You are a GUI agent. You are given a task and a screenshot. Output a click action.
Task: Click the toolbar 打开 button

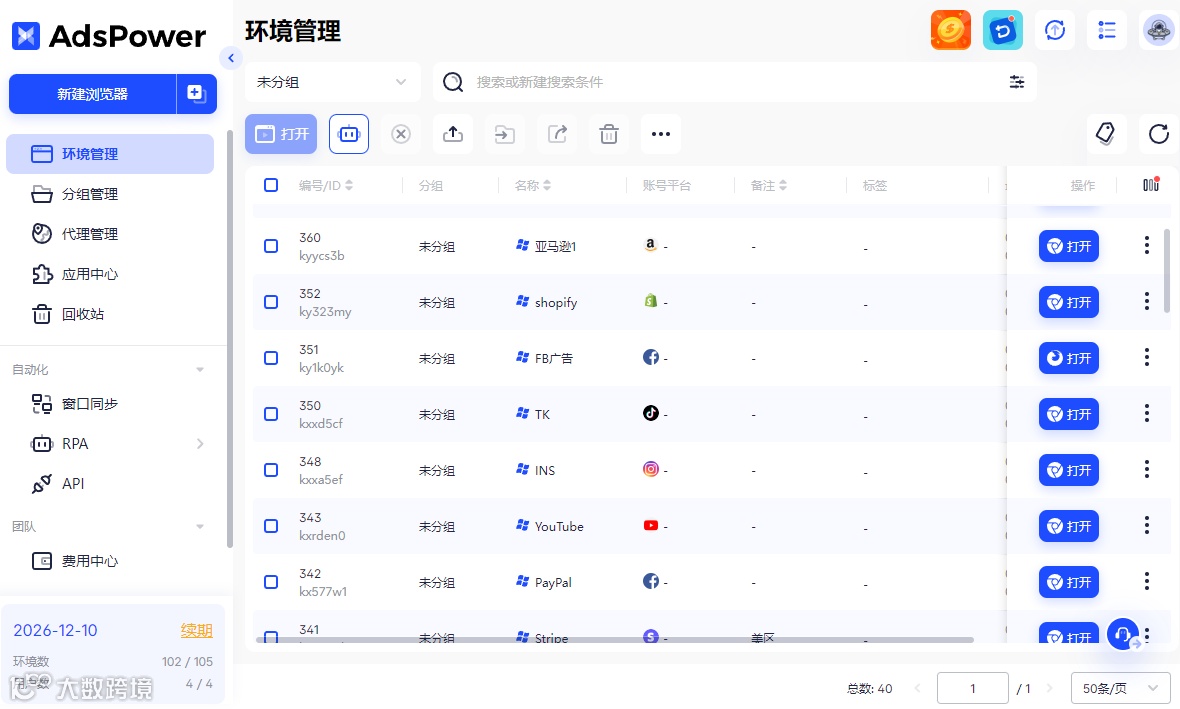[281, 134]
